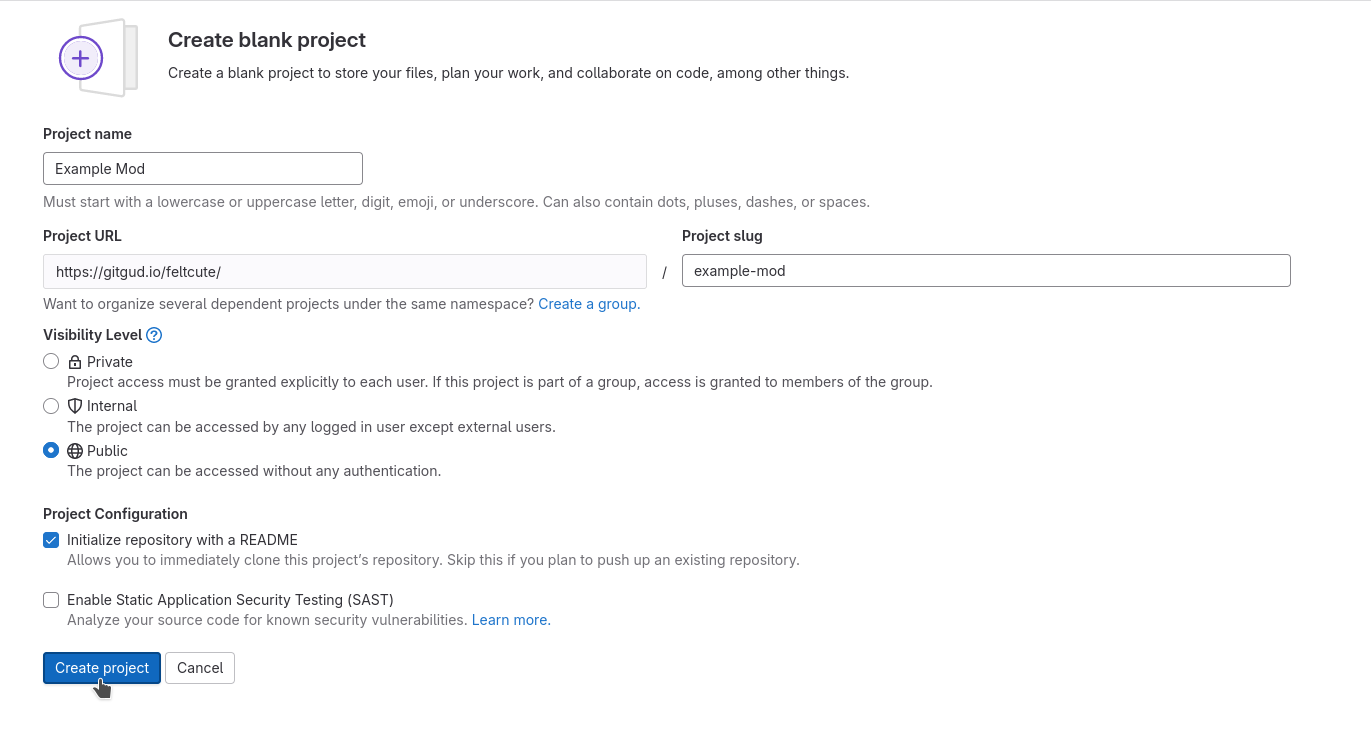Follow the SAST 'Learn more' link
This screenshot has height=746, width=1371.
[511, 620]
